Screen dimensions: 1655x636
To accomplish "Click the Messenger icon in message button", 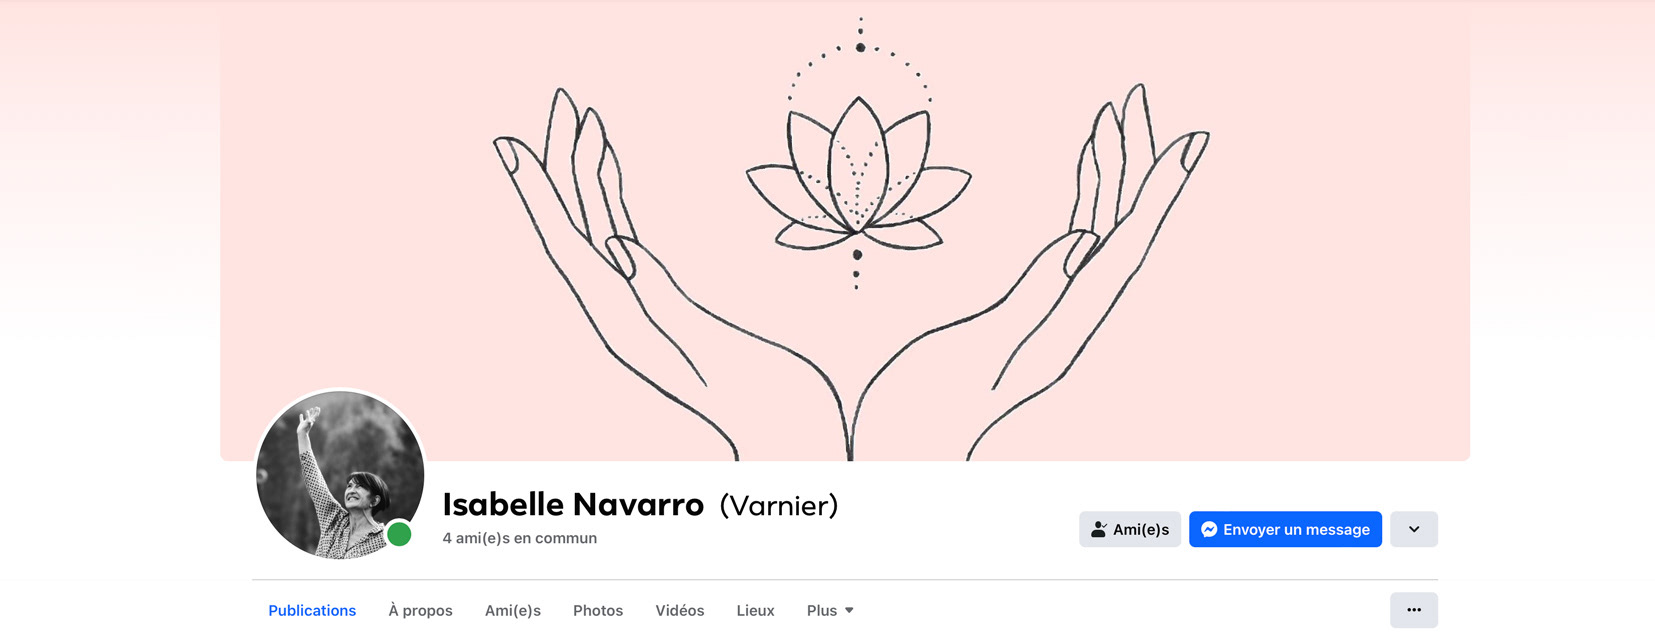I will 1209,530.
